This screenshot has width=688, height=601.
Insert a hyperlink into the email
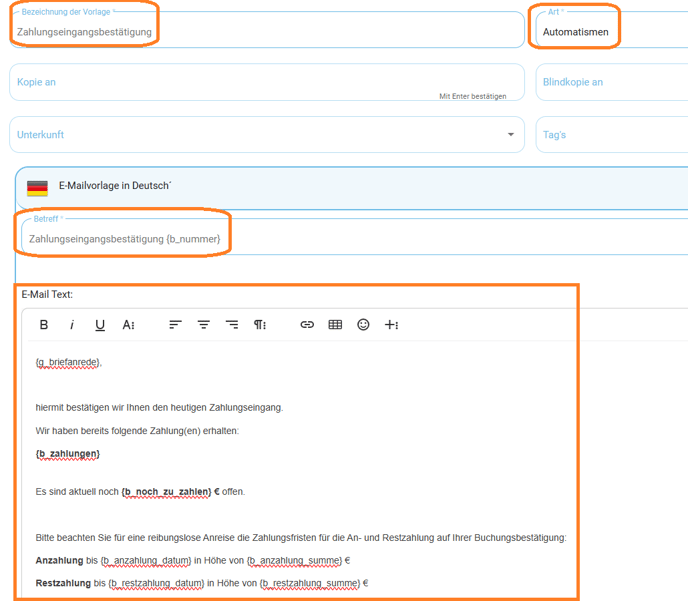(x=307, y=325)
